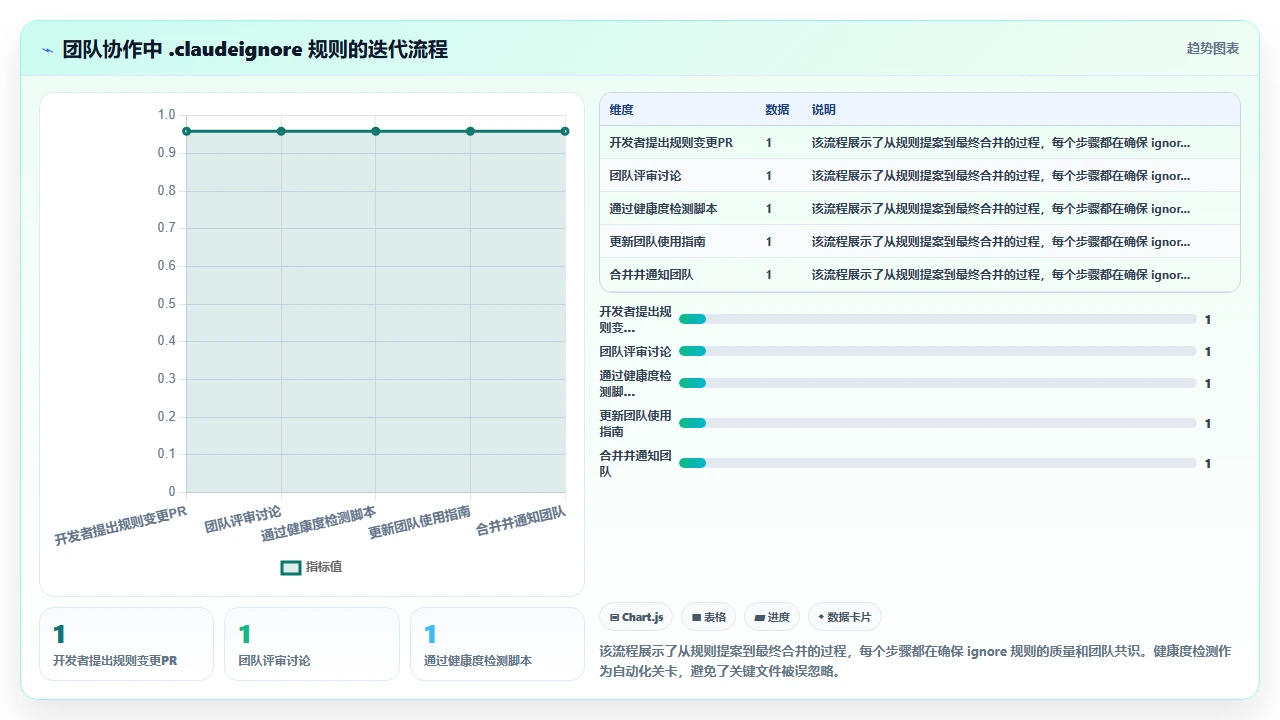
Task: Click description cell in 团队评审讨论 row
Action: pos(1001,176)
